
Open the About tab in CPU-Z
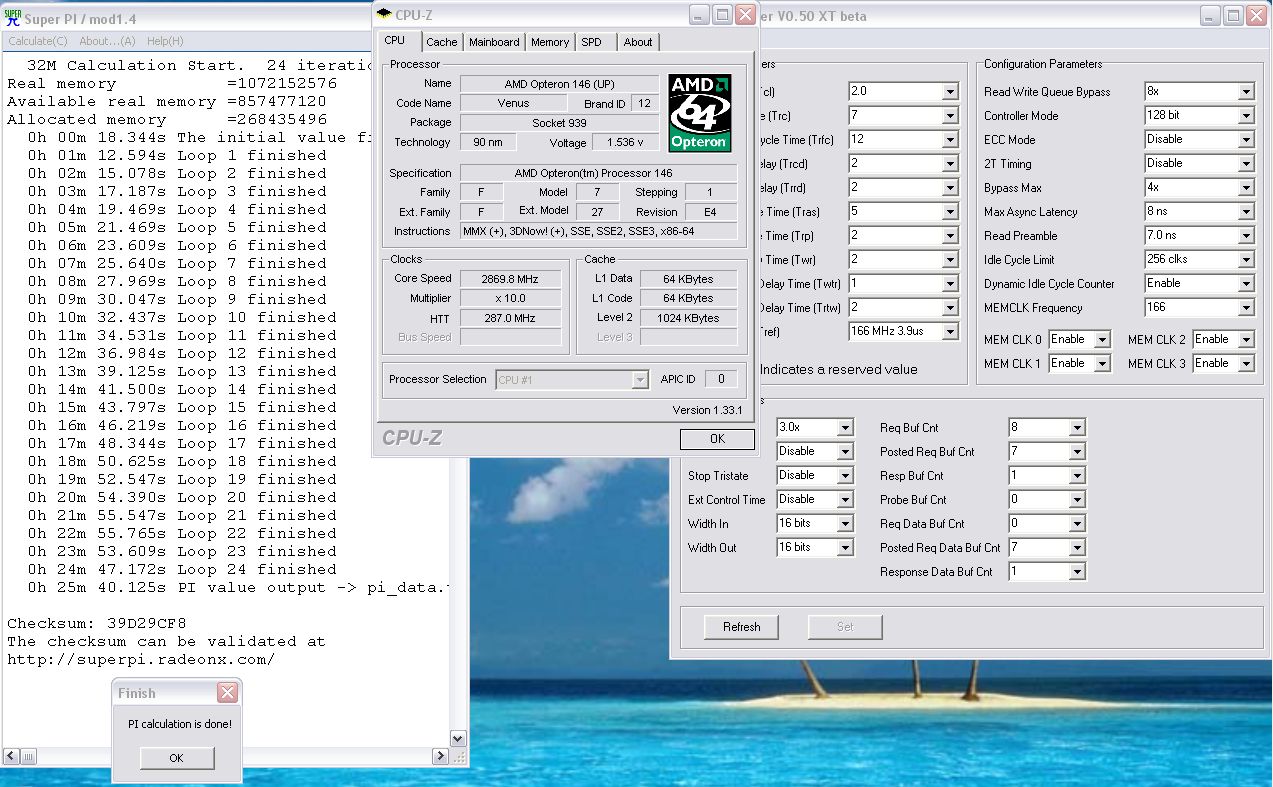point(638,42)
